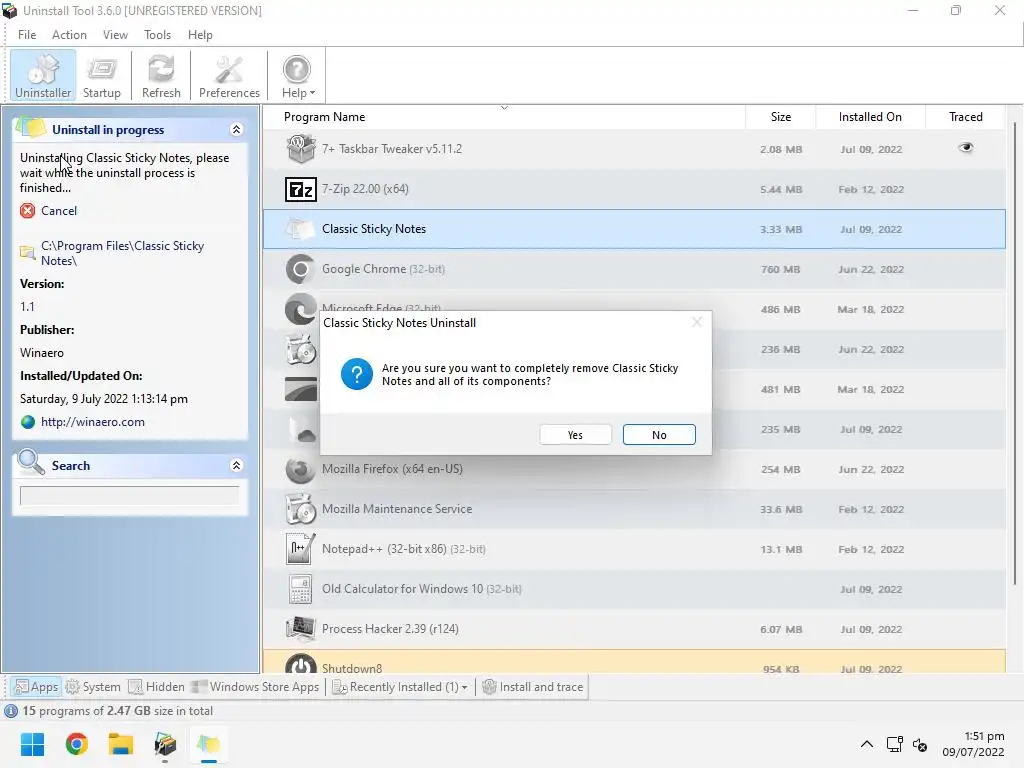Viewport: 1024px width, 768px height.
Task: Click the Mozilla Firefox program icon
Action: click(300, 470)
